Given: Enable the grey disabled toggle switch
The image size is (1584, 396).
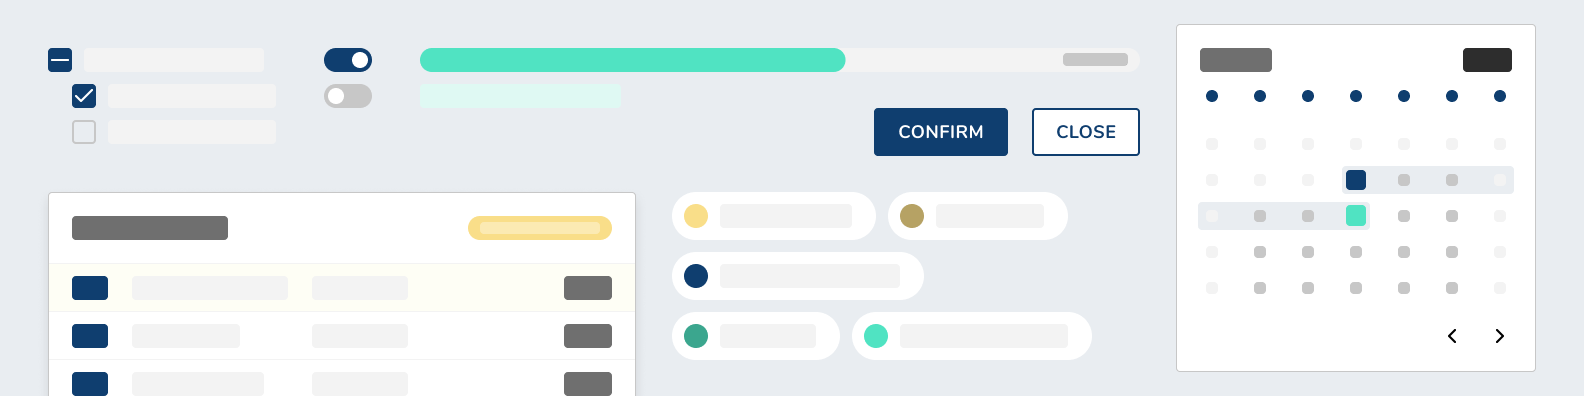Looking at the screenshot, I should tap(348, 96).
